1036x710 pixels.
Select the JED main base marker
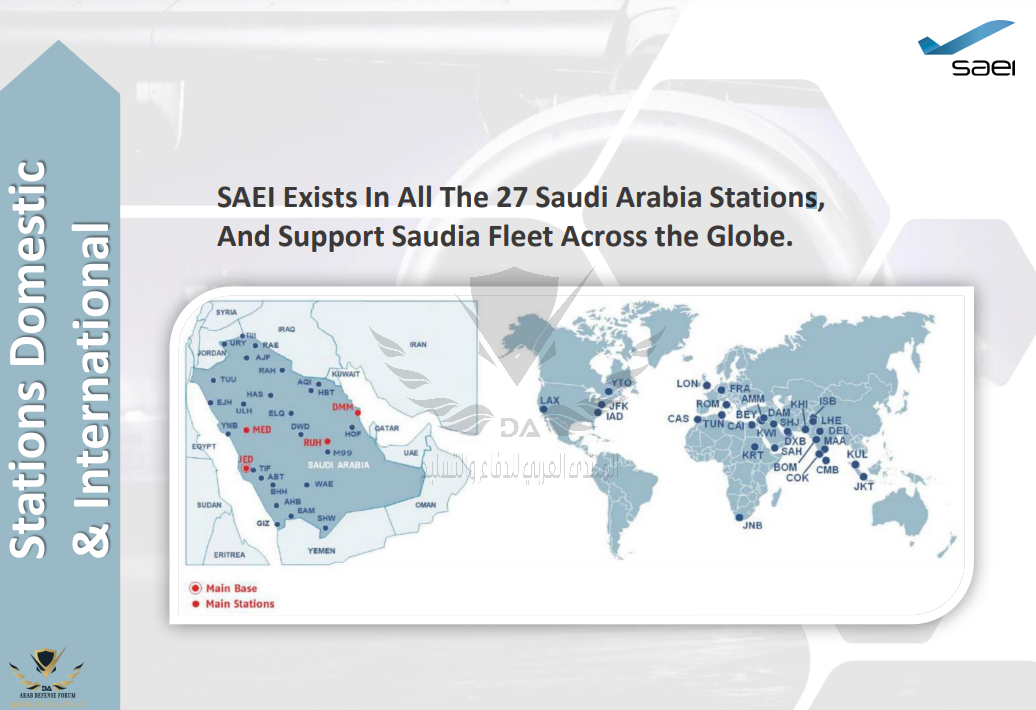pos(247,467)
